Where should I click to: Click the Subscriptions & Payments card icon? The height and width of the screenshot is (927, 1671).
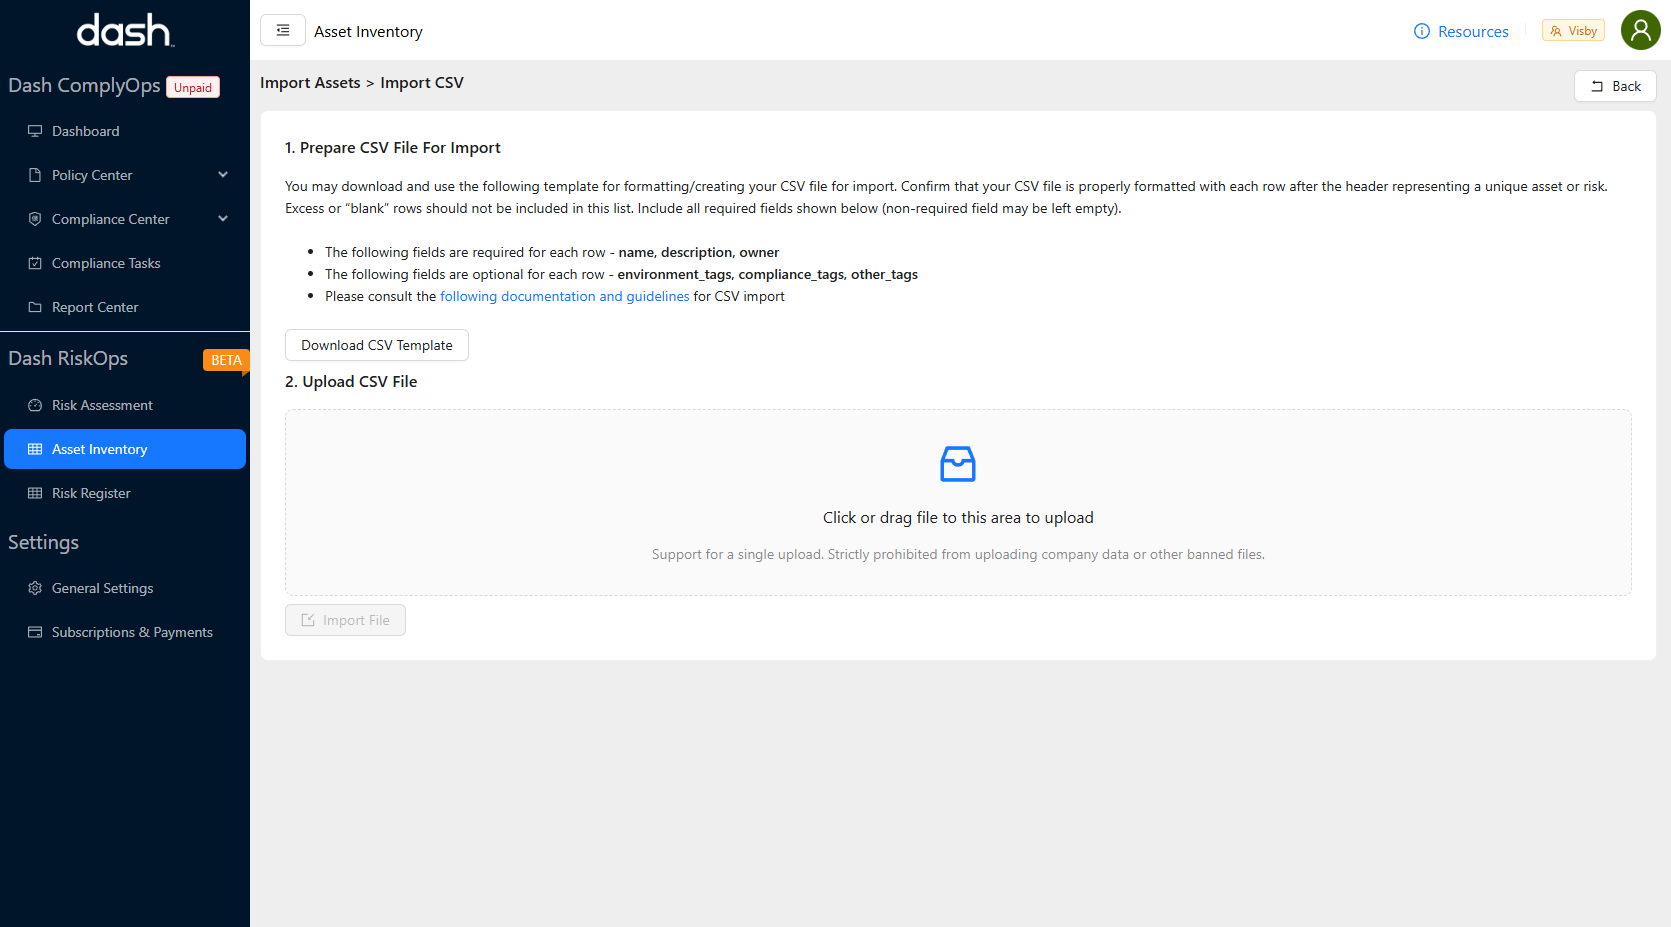coord(36,632)
